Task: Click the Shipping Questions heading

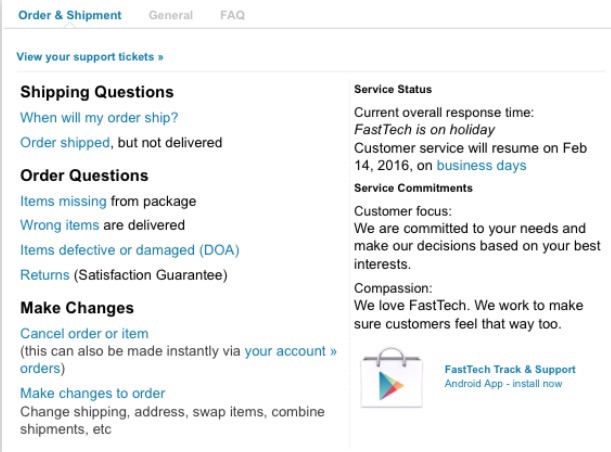Action: [x=97, y=92]
